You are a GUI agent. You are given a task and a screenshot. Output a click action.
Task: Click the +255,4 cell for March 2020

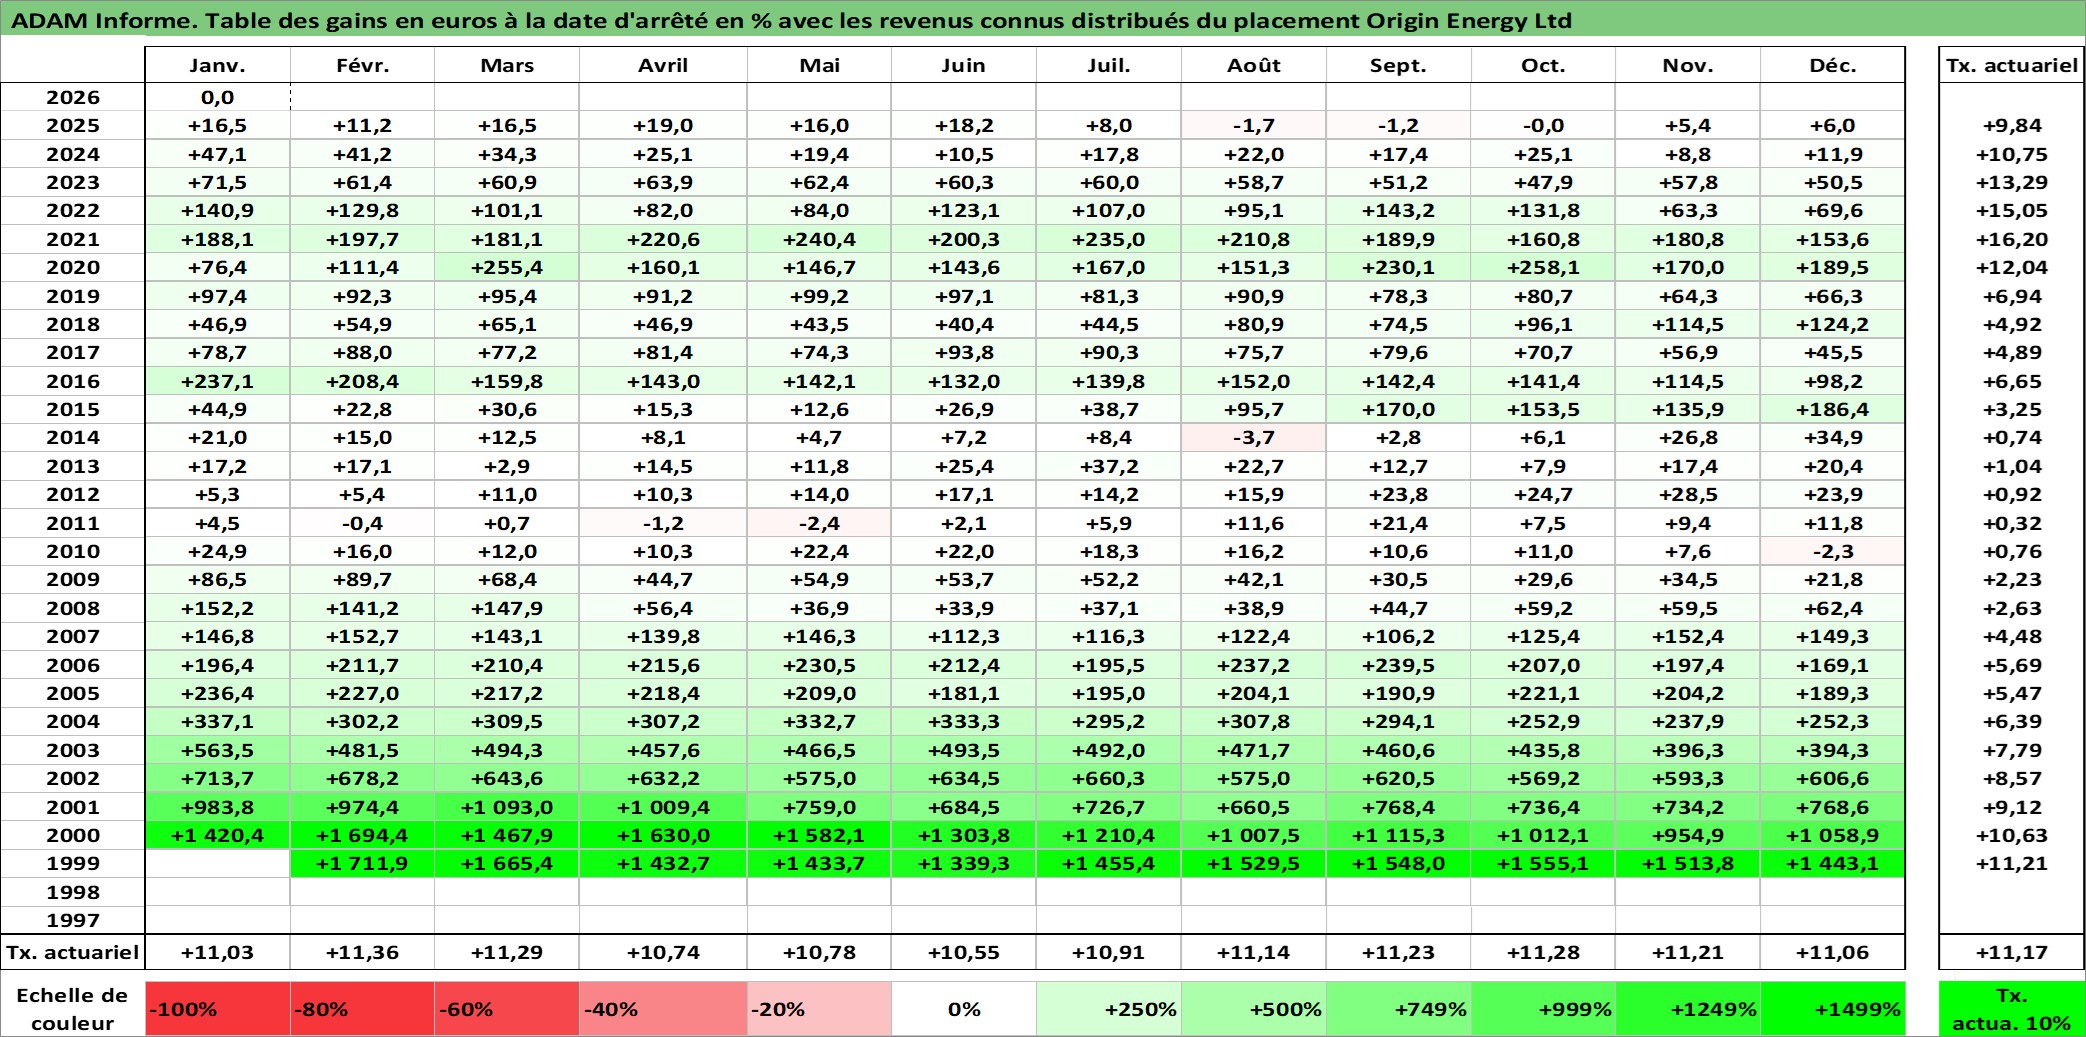coord(507,267)
